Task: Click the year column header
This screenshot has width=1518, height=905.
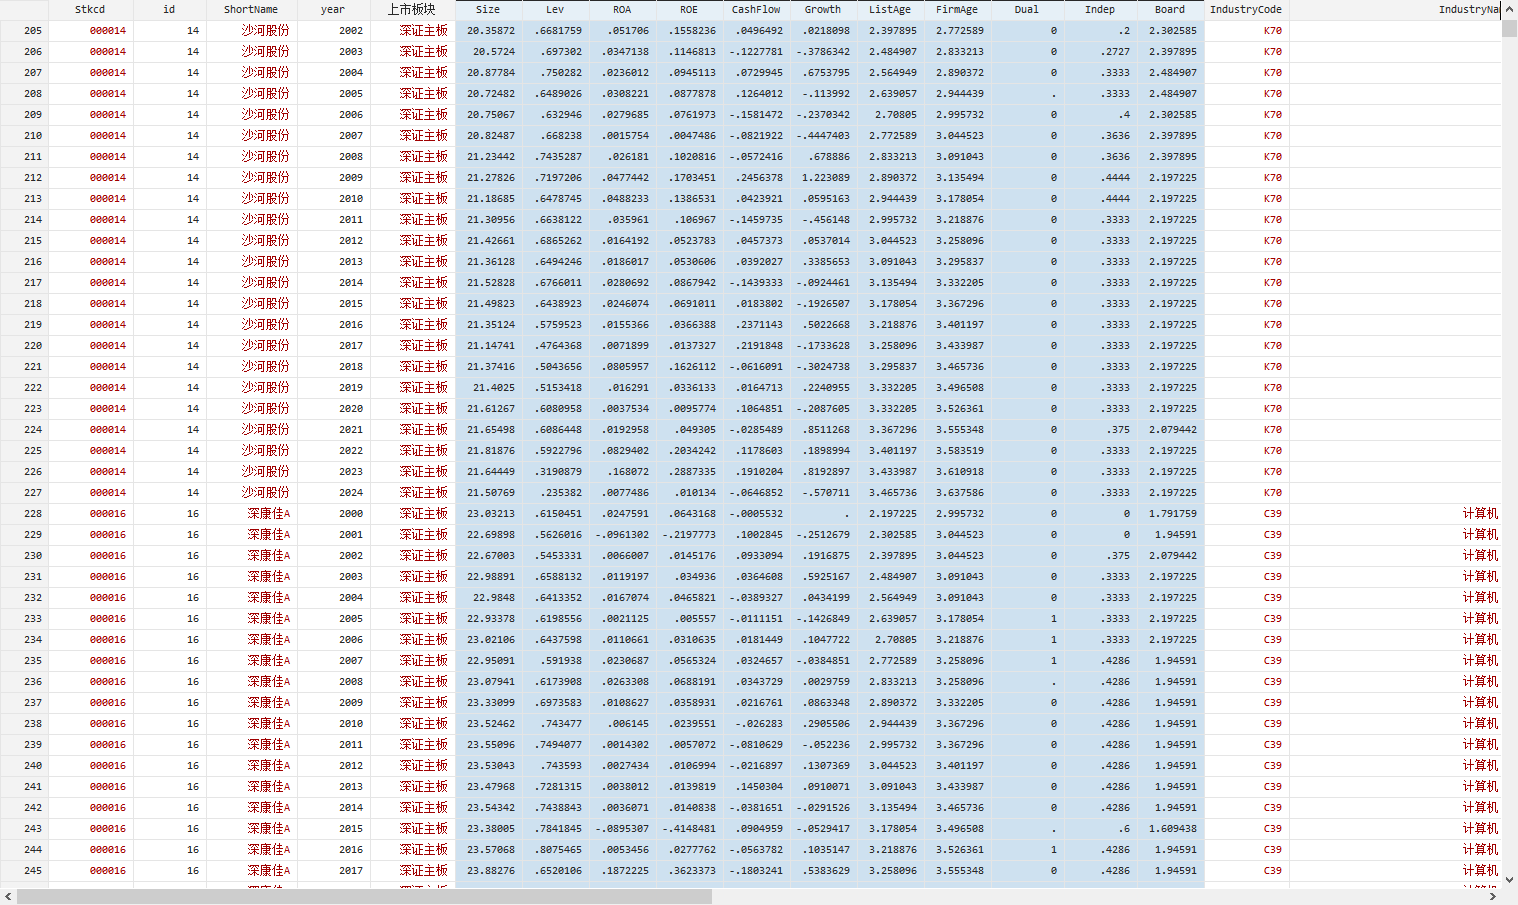Action: pyautogui.click(x=333, y=9)
